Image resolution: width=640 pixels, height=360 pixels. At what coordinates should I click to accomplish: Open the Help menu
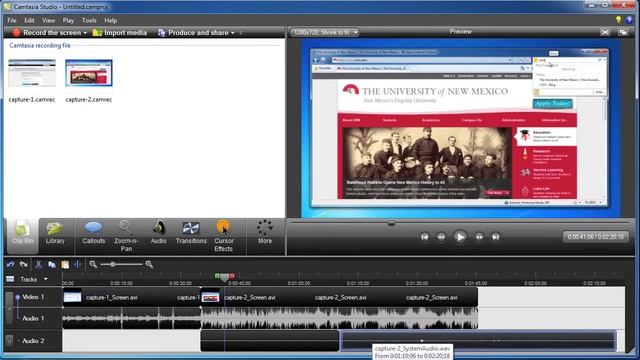(110, 20)
